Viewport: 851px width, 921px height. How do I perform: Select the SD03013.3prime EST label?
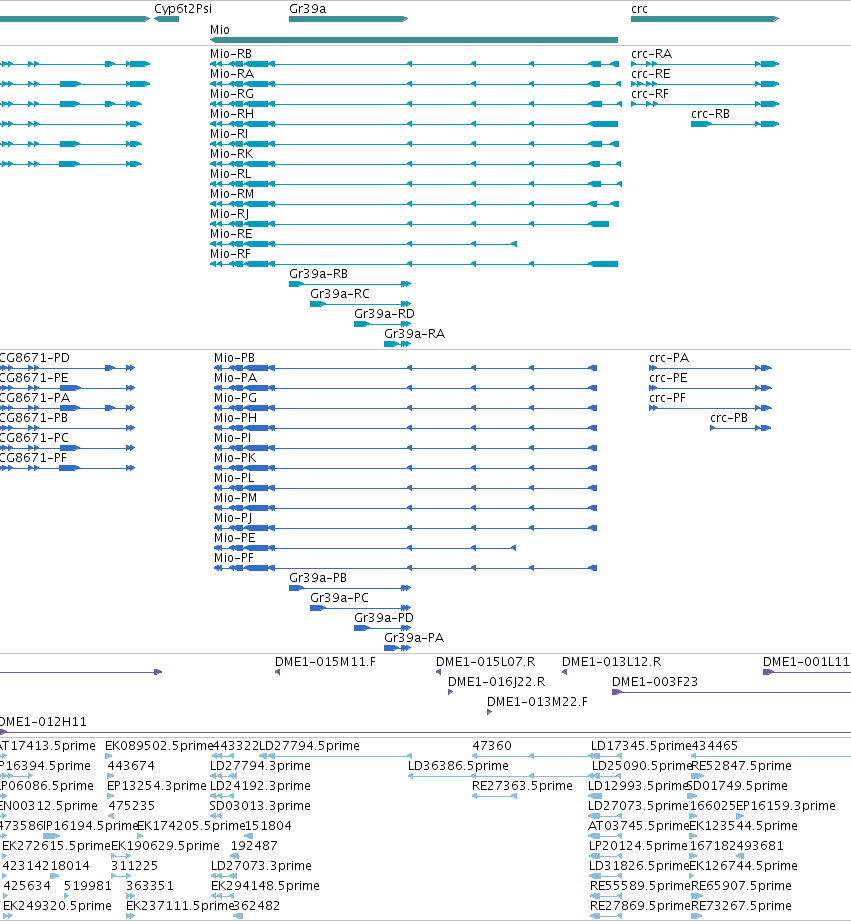pyautogui.click(x=260, y=806)
